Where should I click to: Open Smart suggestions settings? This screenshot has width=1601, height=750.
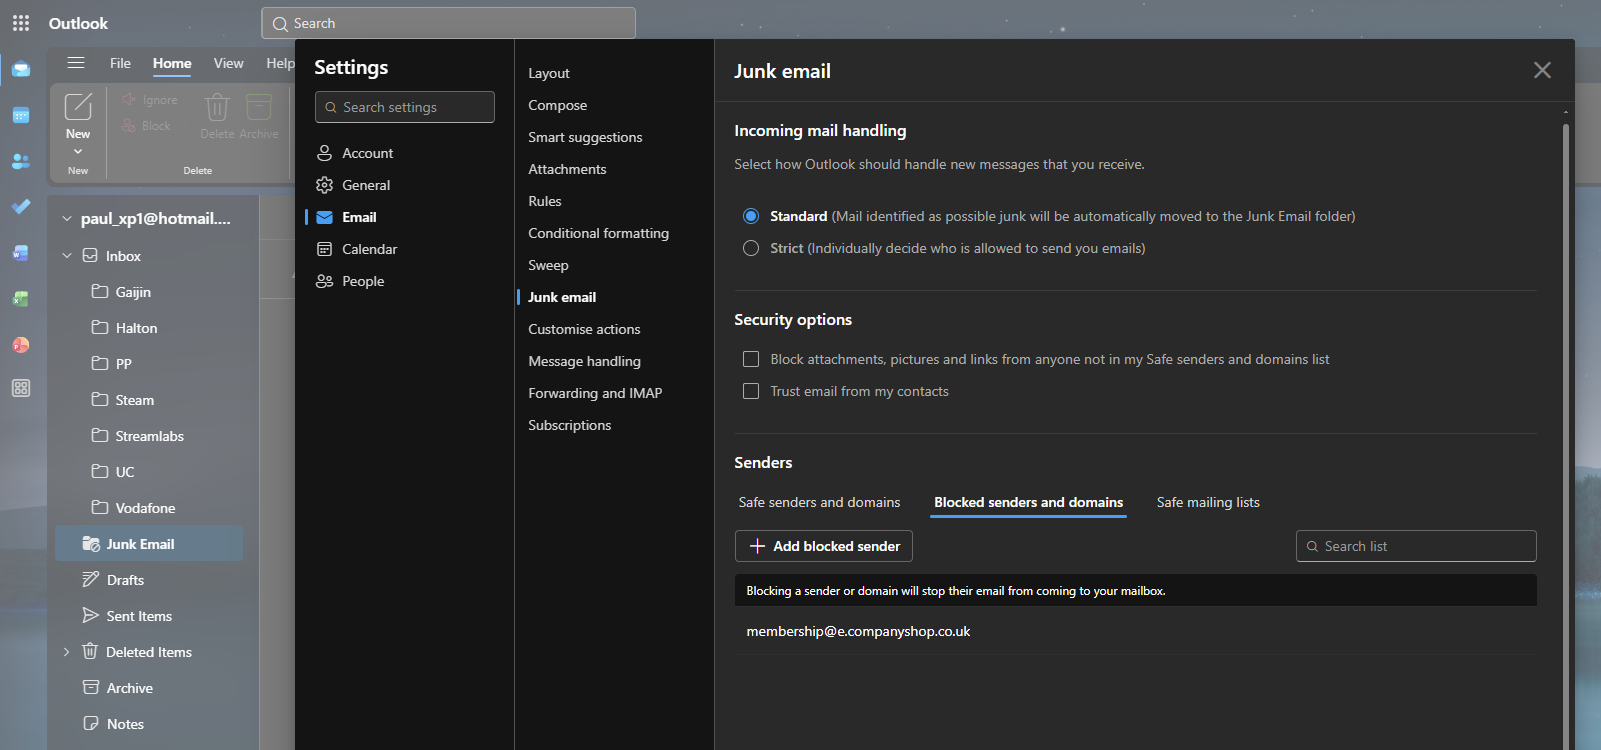click(x=585, y=137)
